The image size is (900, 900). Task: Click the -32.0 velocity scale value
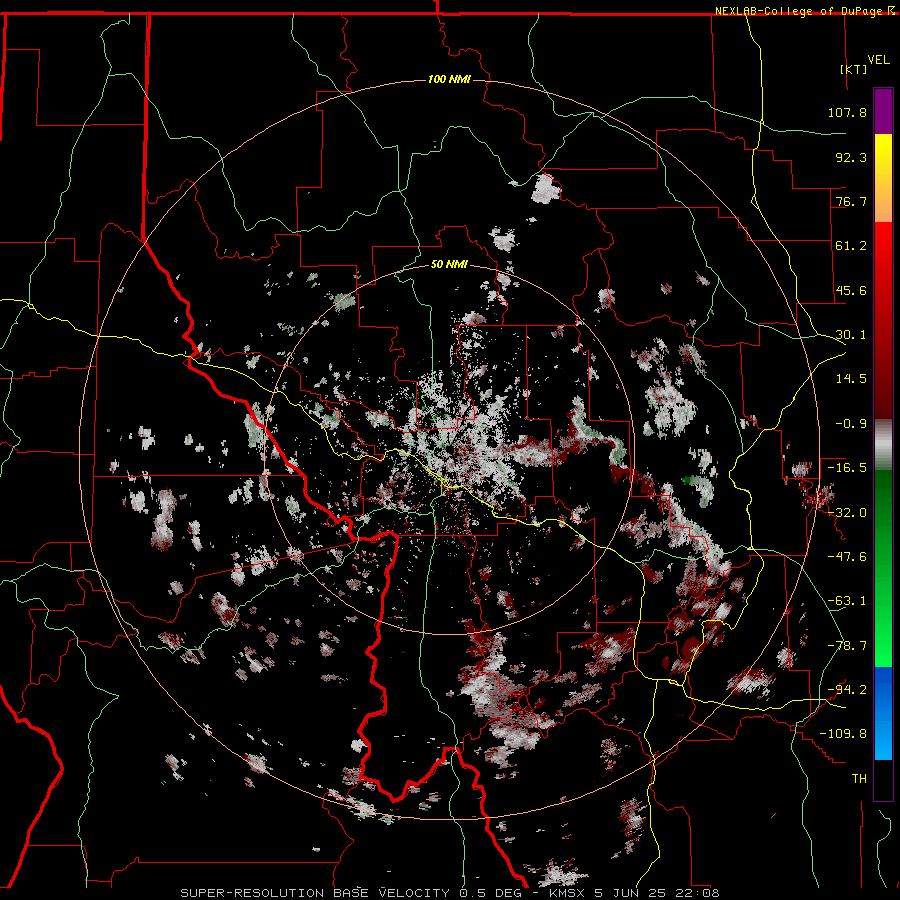point(847,513)
